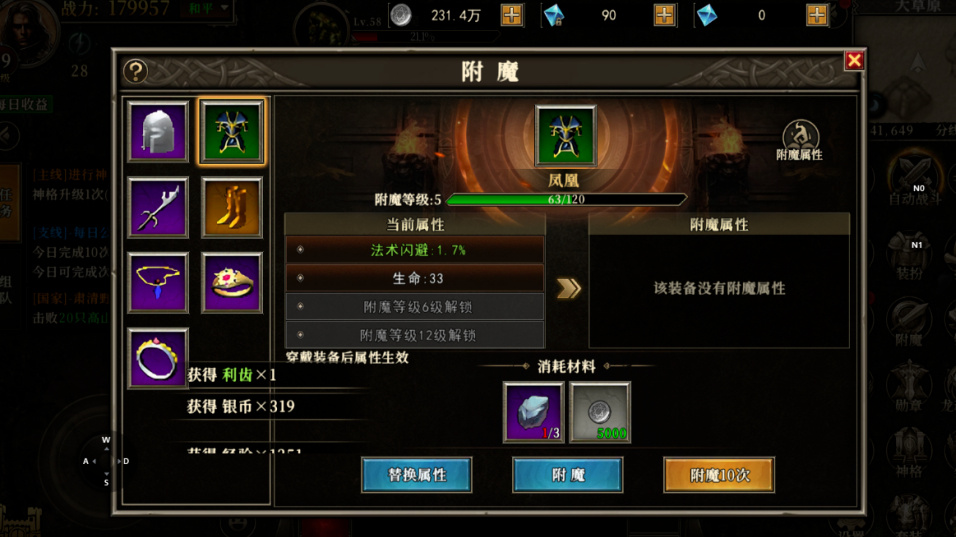Open the question mark help icon

click(x=135, y=71)
